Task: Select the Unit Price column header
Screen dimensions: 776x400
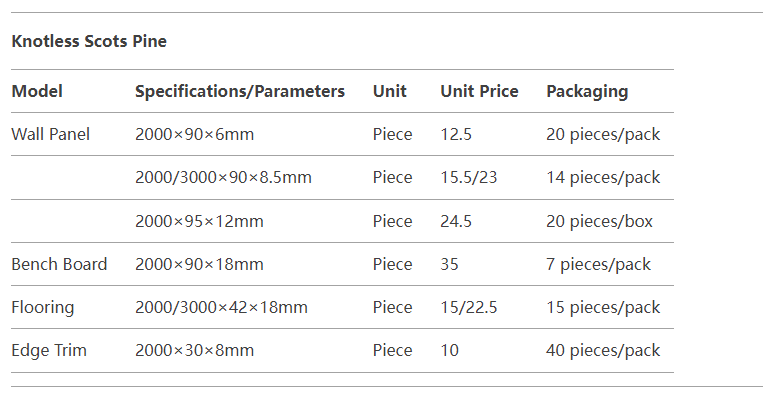Action: point(480,91)
